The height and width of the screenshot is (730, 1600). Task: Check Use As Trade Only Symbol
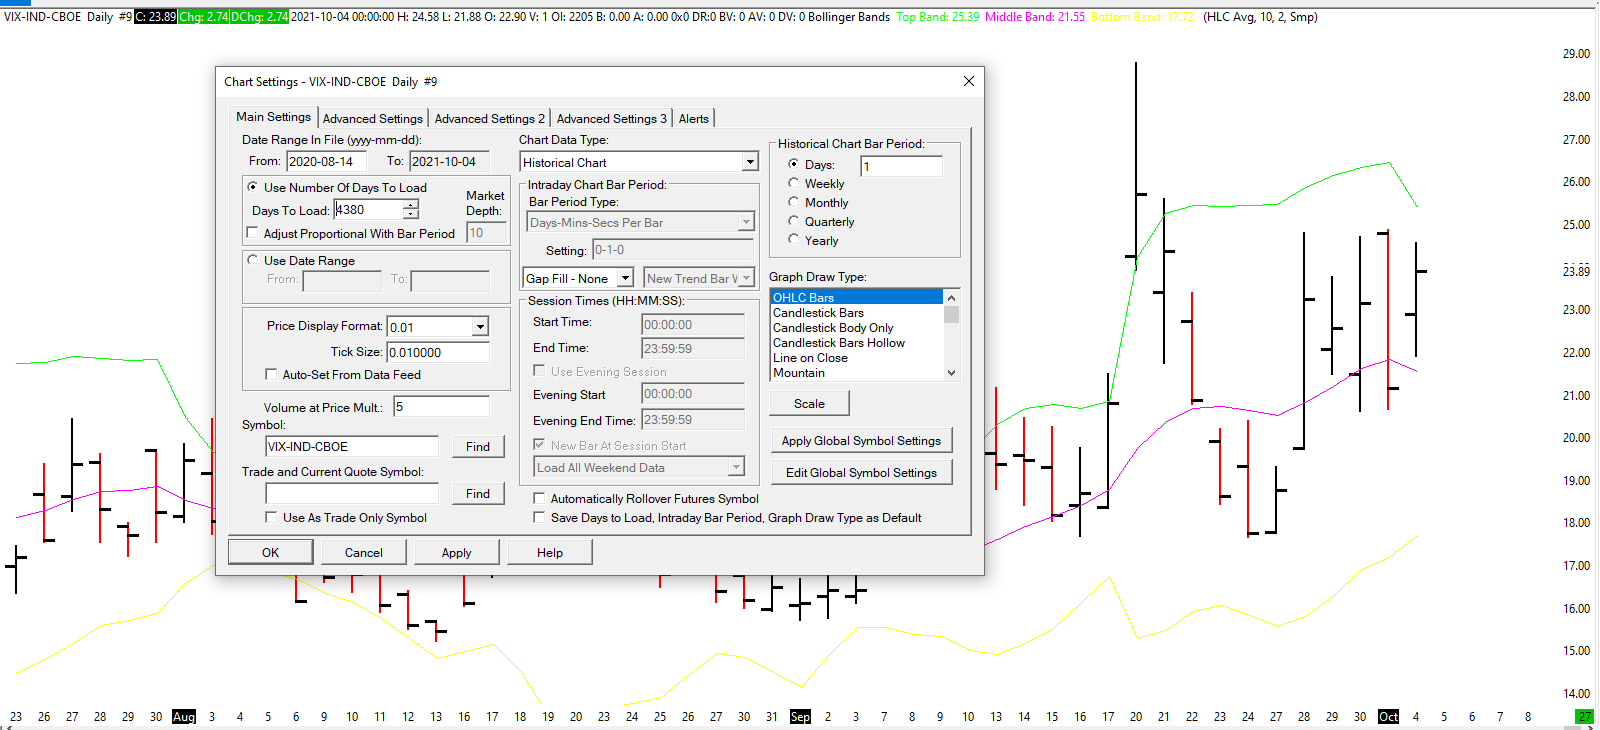click(271, 517)
